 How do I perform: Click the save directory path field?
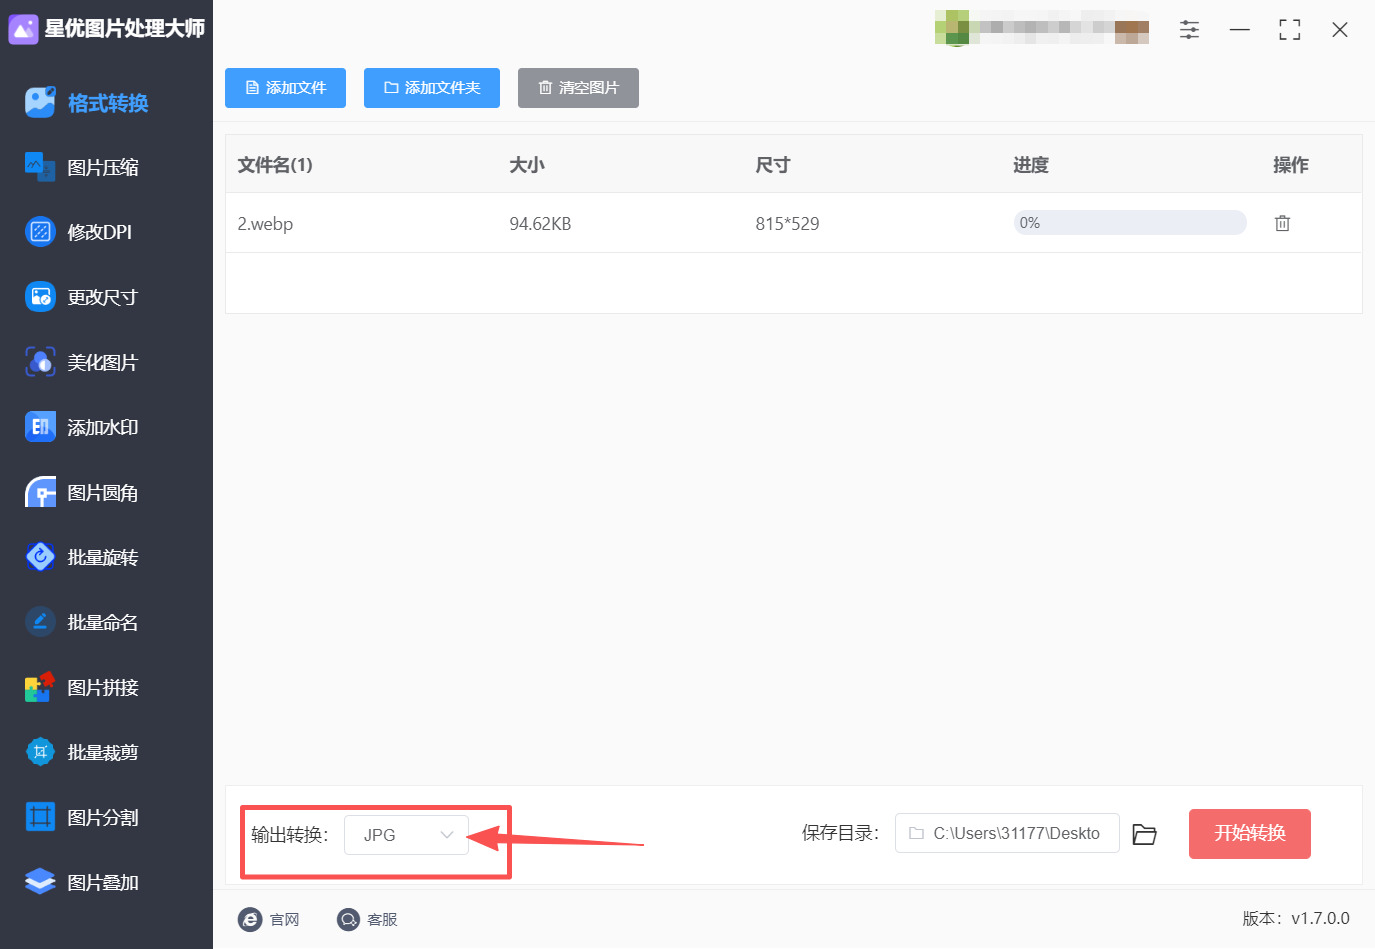click(x=1006, y=833)
